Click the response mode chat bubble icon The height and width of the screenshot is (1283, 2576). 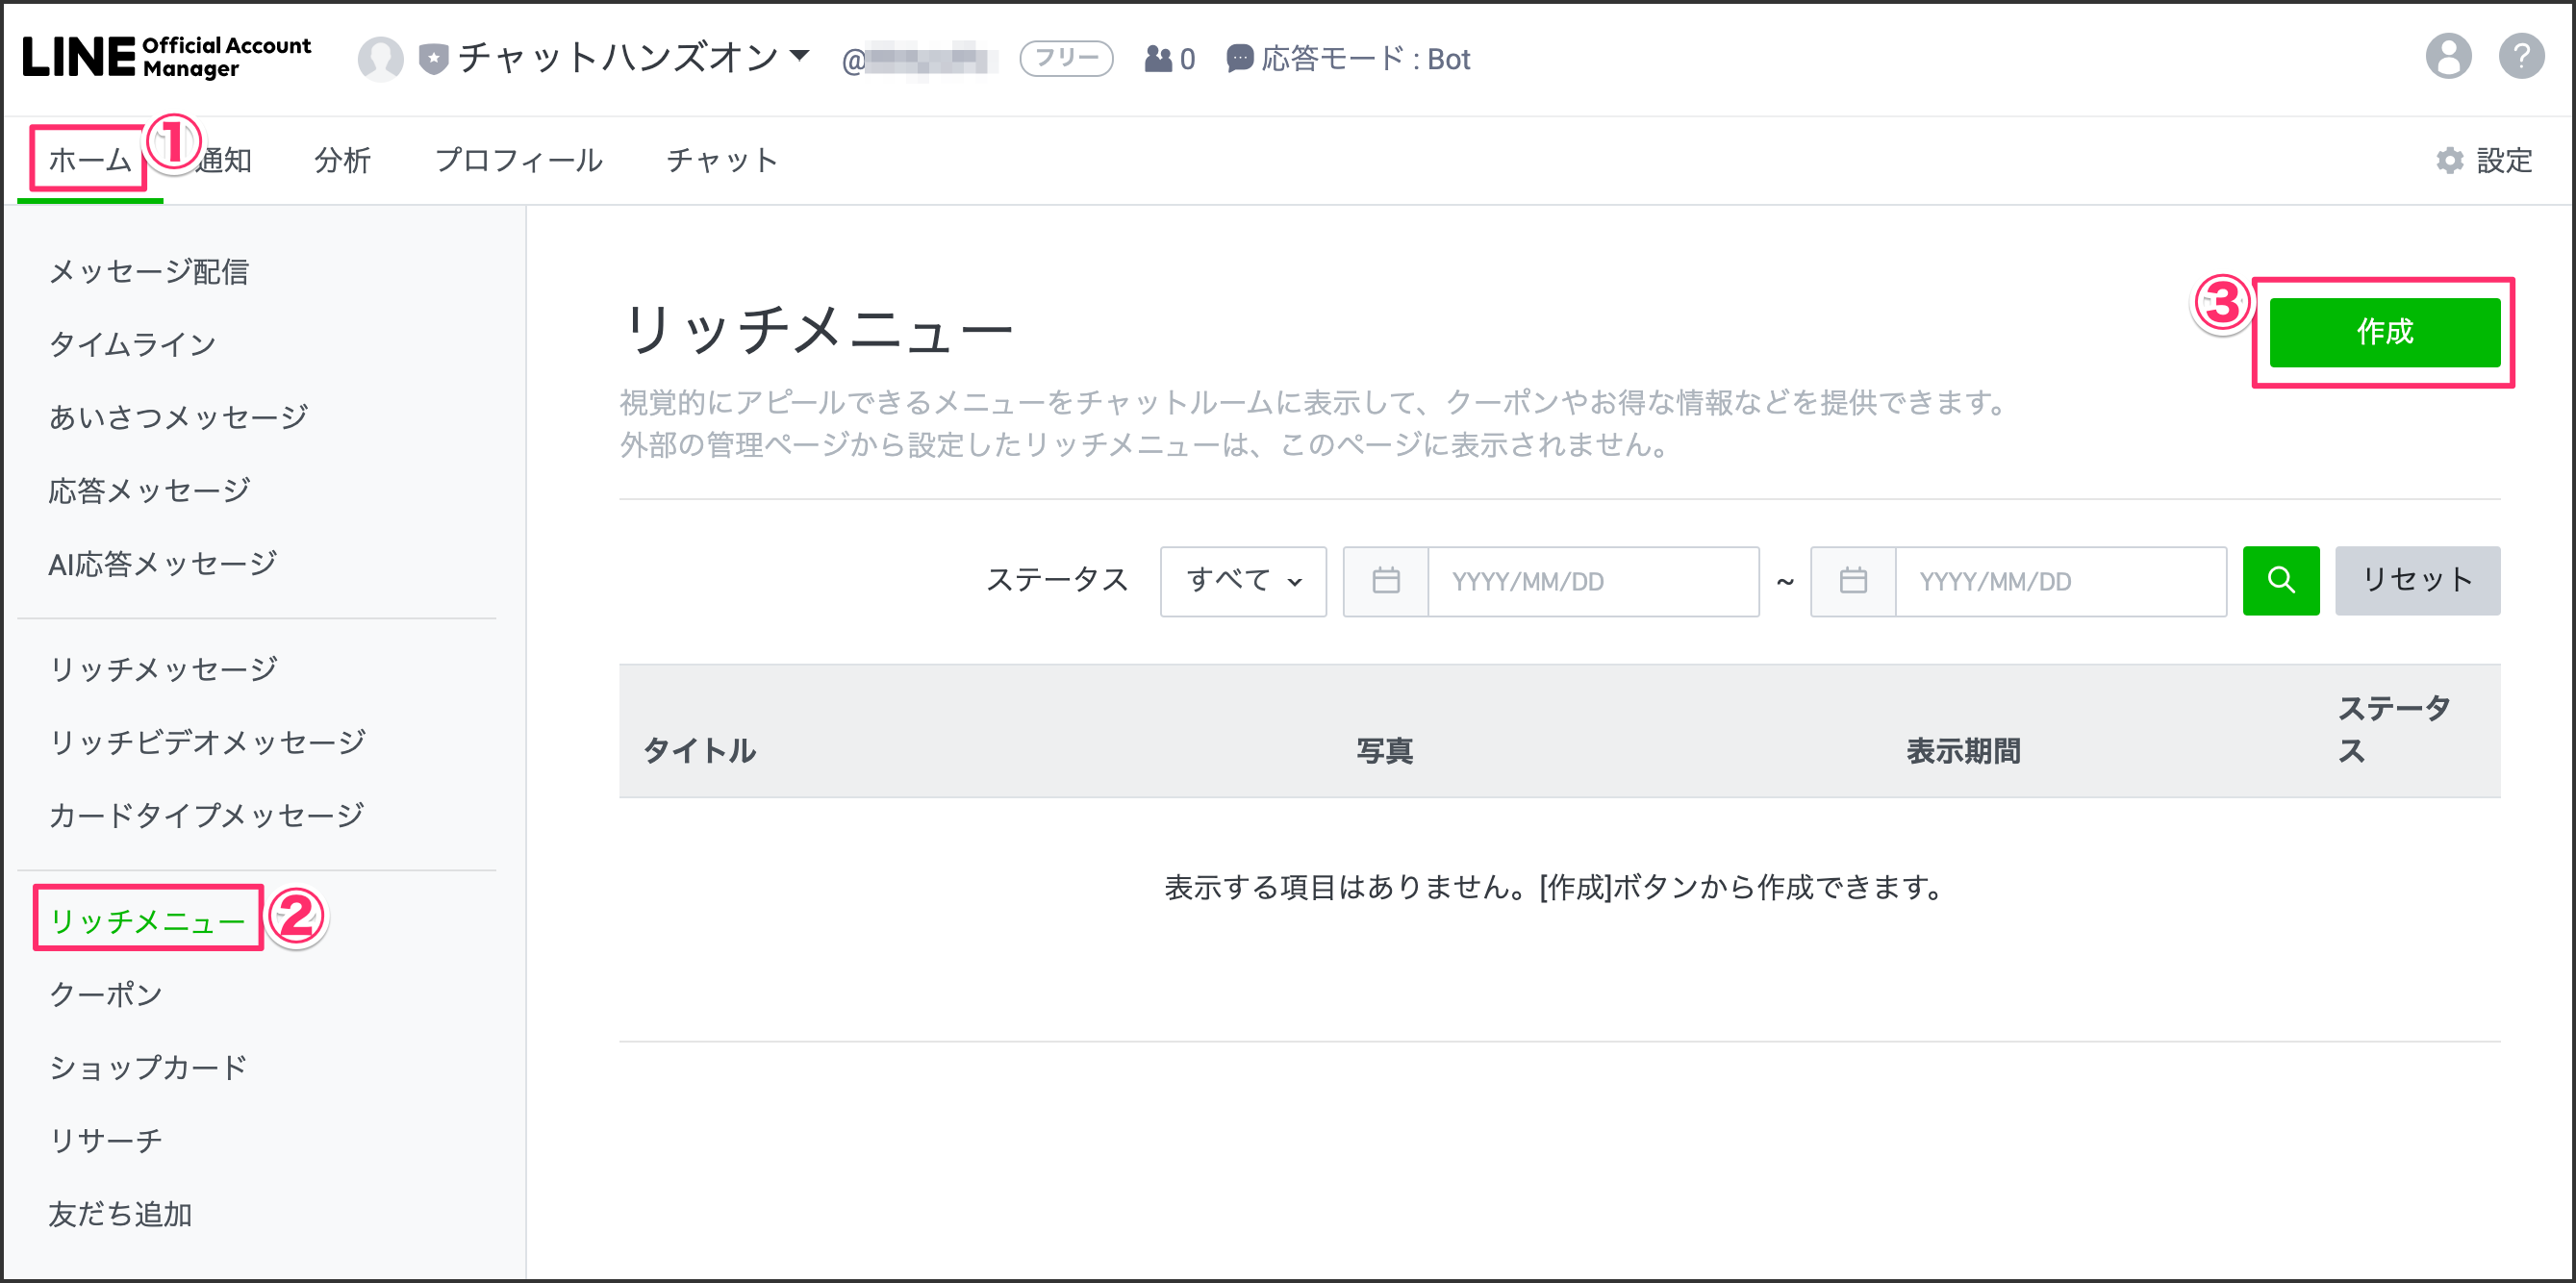pyautogui.click(x=1239, y=59)
